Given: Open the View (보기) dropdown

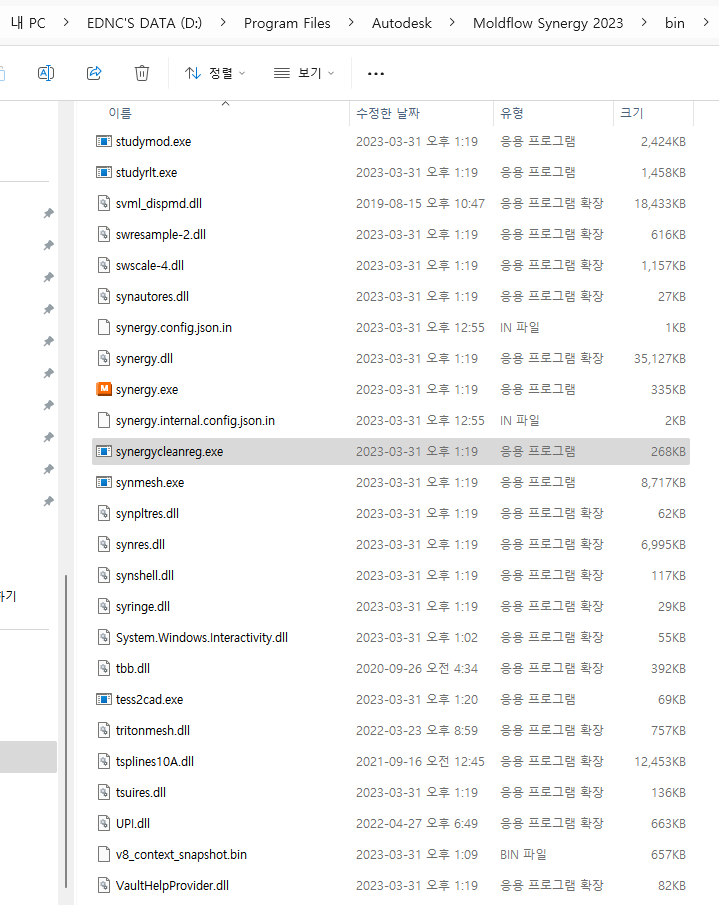Looking at the screenshot, I should tap(304, 73).
